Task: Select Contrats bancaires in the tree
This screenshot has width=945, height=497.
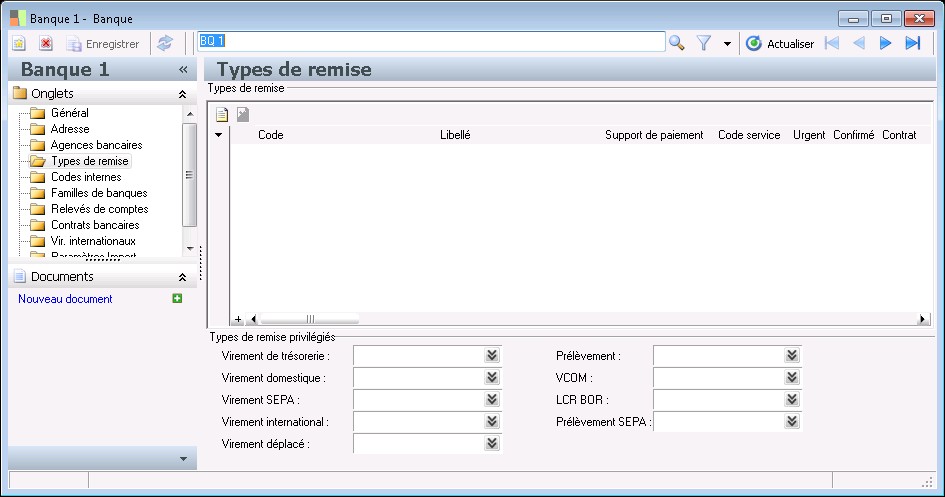Action: [x=95, y=225]
